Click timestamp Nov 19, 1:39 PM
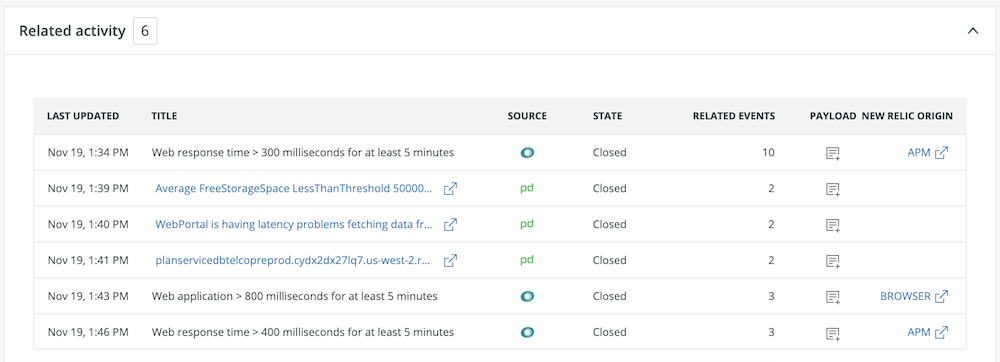The height and width of the screenshot is (362, 1000). 88,189
